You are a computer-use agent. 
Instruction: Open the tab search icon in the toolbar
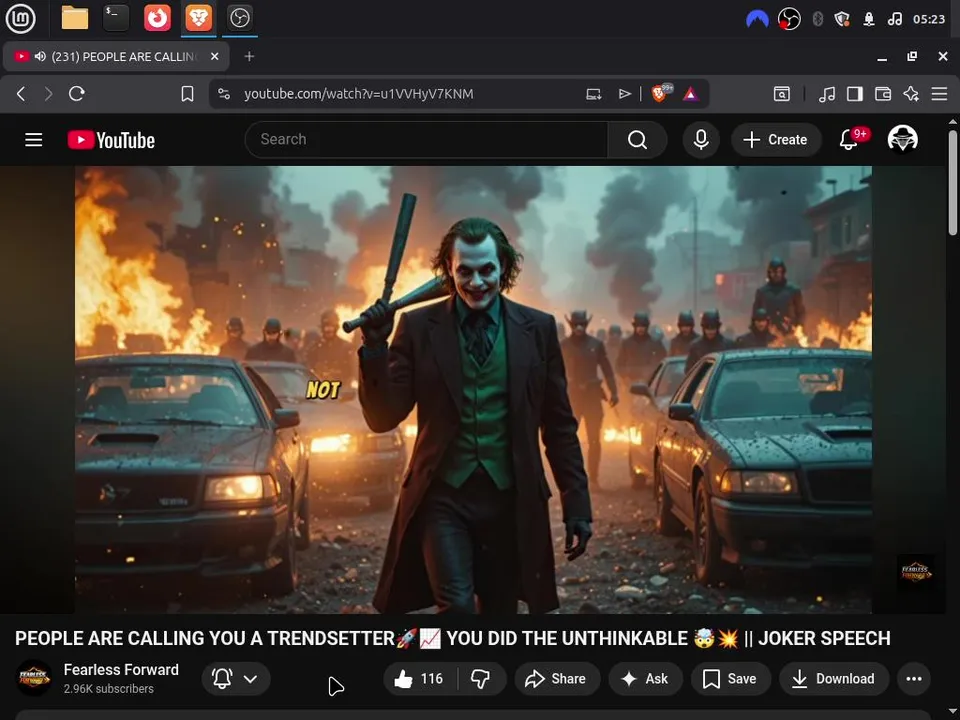(781, 94)
